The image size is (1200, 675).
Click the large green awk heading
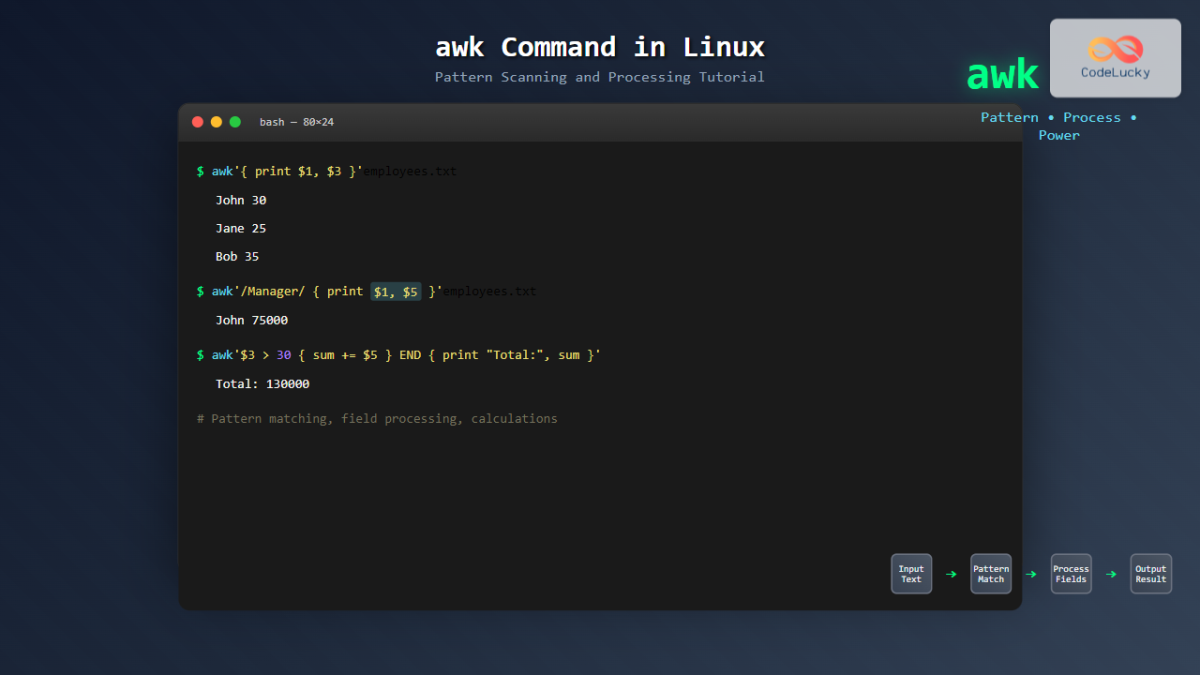[x=1002, y=75]
